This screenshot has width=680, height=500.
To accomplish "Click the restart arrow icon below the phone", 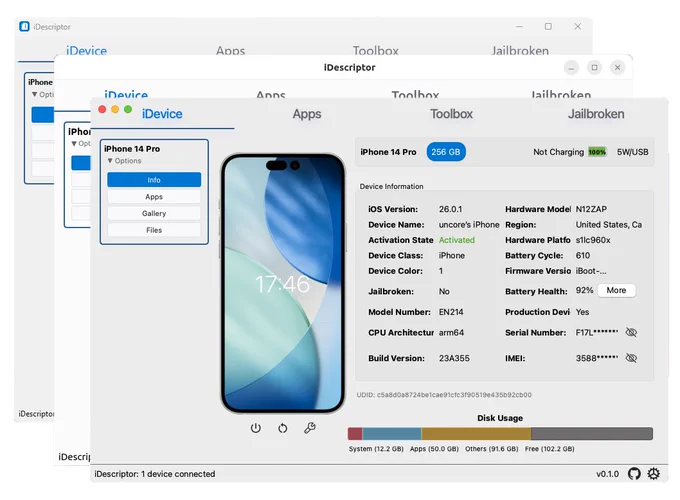I will [x=282, y=428].
